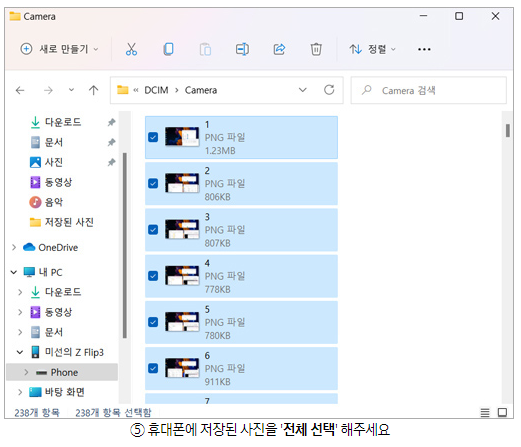This screenshot has width=521, height=447.
Task: Uncheck the checkbox for file 4
Action: point(153,276)
